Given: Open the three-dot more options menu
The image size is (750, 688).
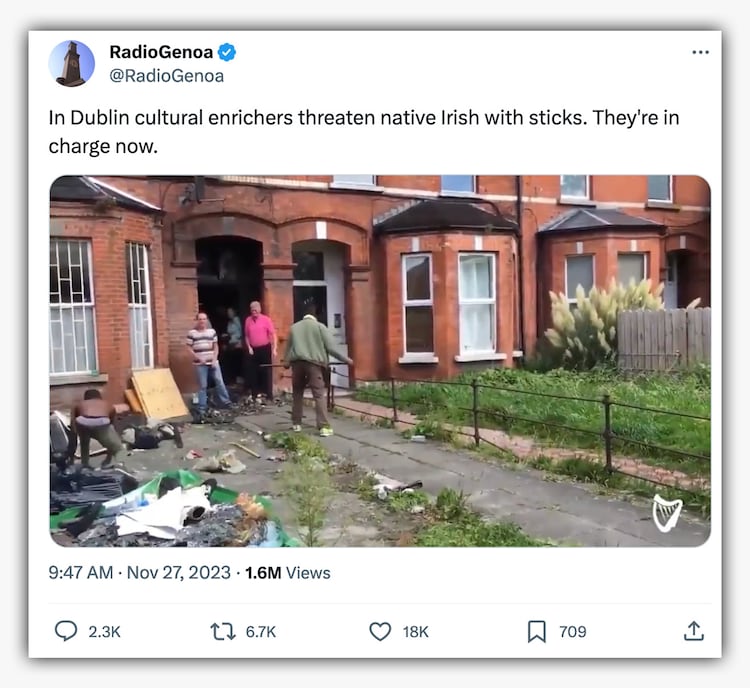Looking at the screenshot, I should coord(700,52).
